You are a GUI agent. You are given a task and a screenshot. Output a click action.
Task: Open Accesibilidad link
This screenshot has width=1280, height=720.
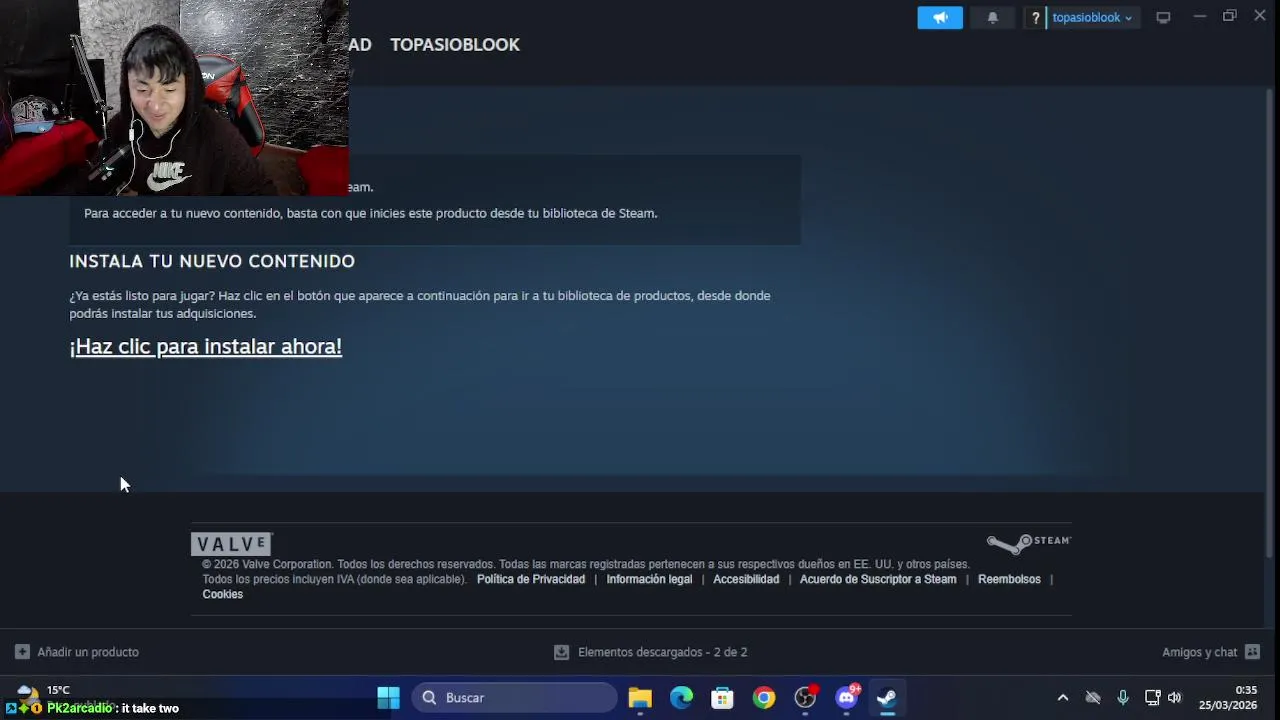pos(746,579)
